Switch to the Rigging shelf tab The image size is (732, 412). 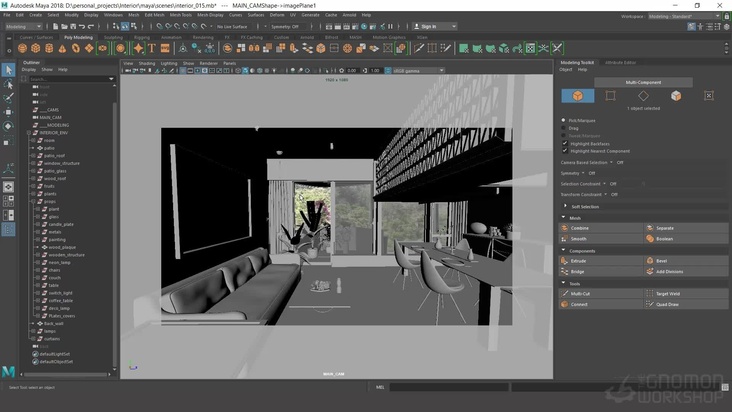tap(141, 37)
